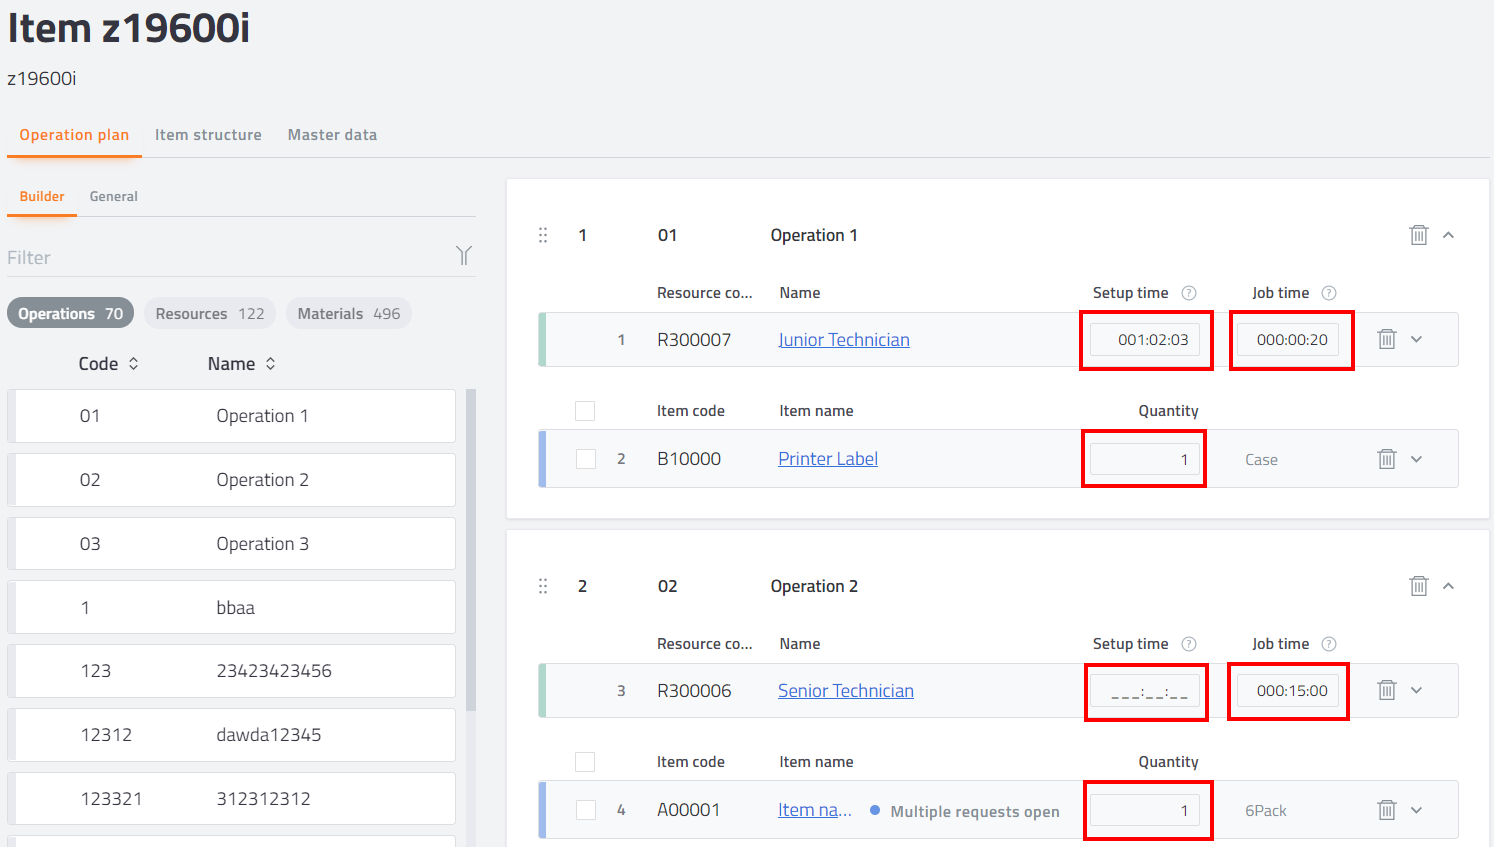Click item code B10000
This screenshot has width=1494, height=847.
(x=689, y=459)
